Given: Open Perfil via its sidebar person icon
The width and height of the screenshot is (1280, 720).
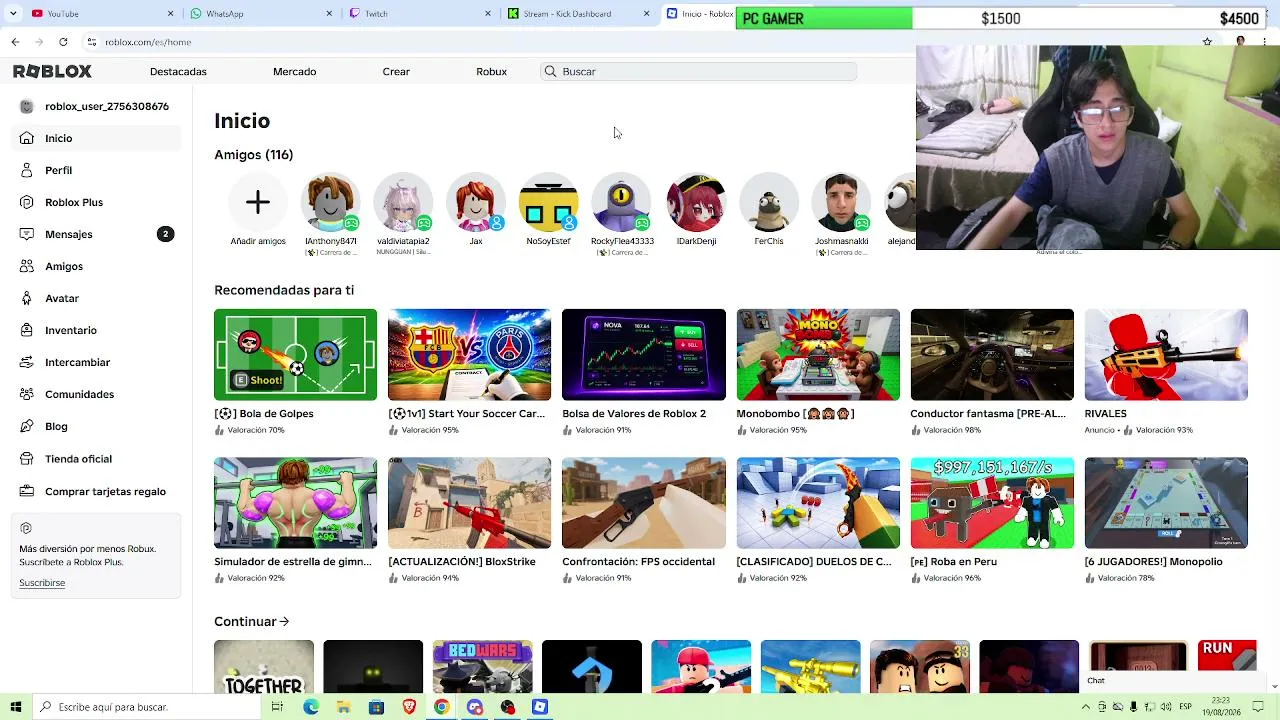Looking at the screenshot, I should point(26,170).
